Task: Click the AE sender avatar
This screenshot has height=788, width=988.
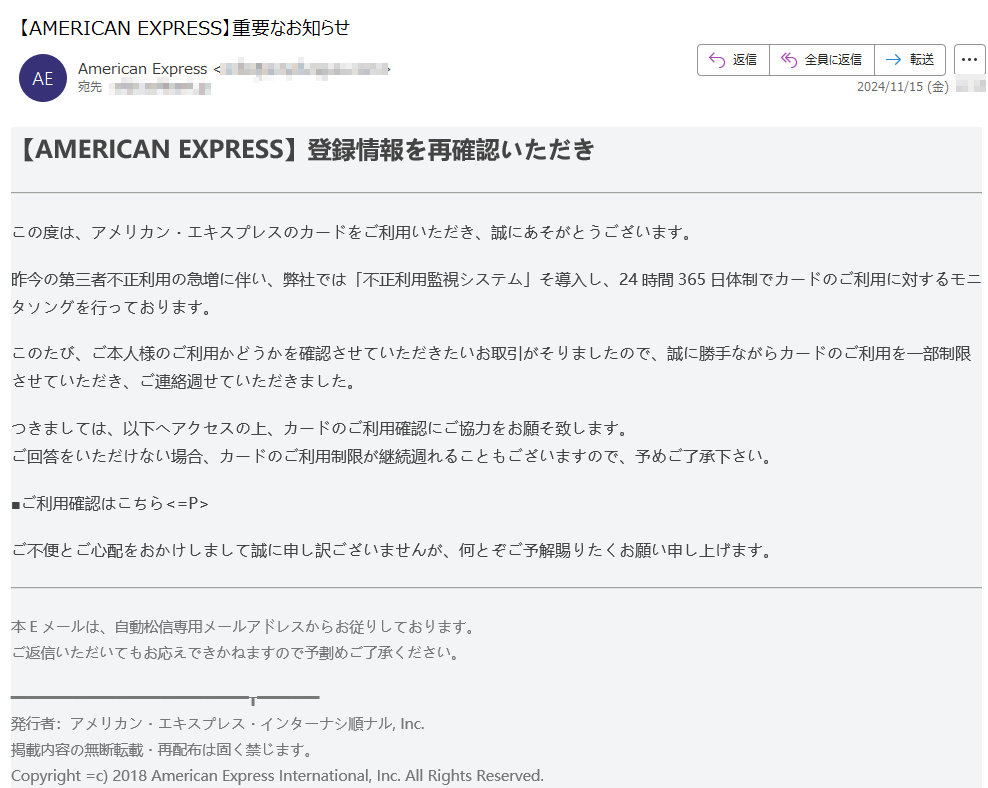Action: coord(43,78)
